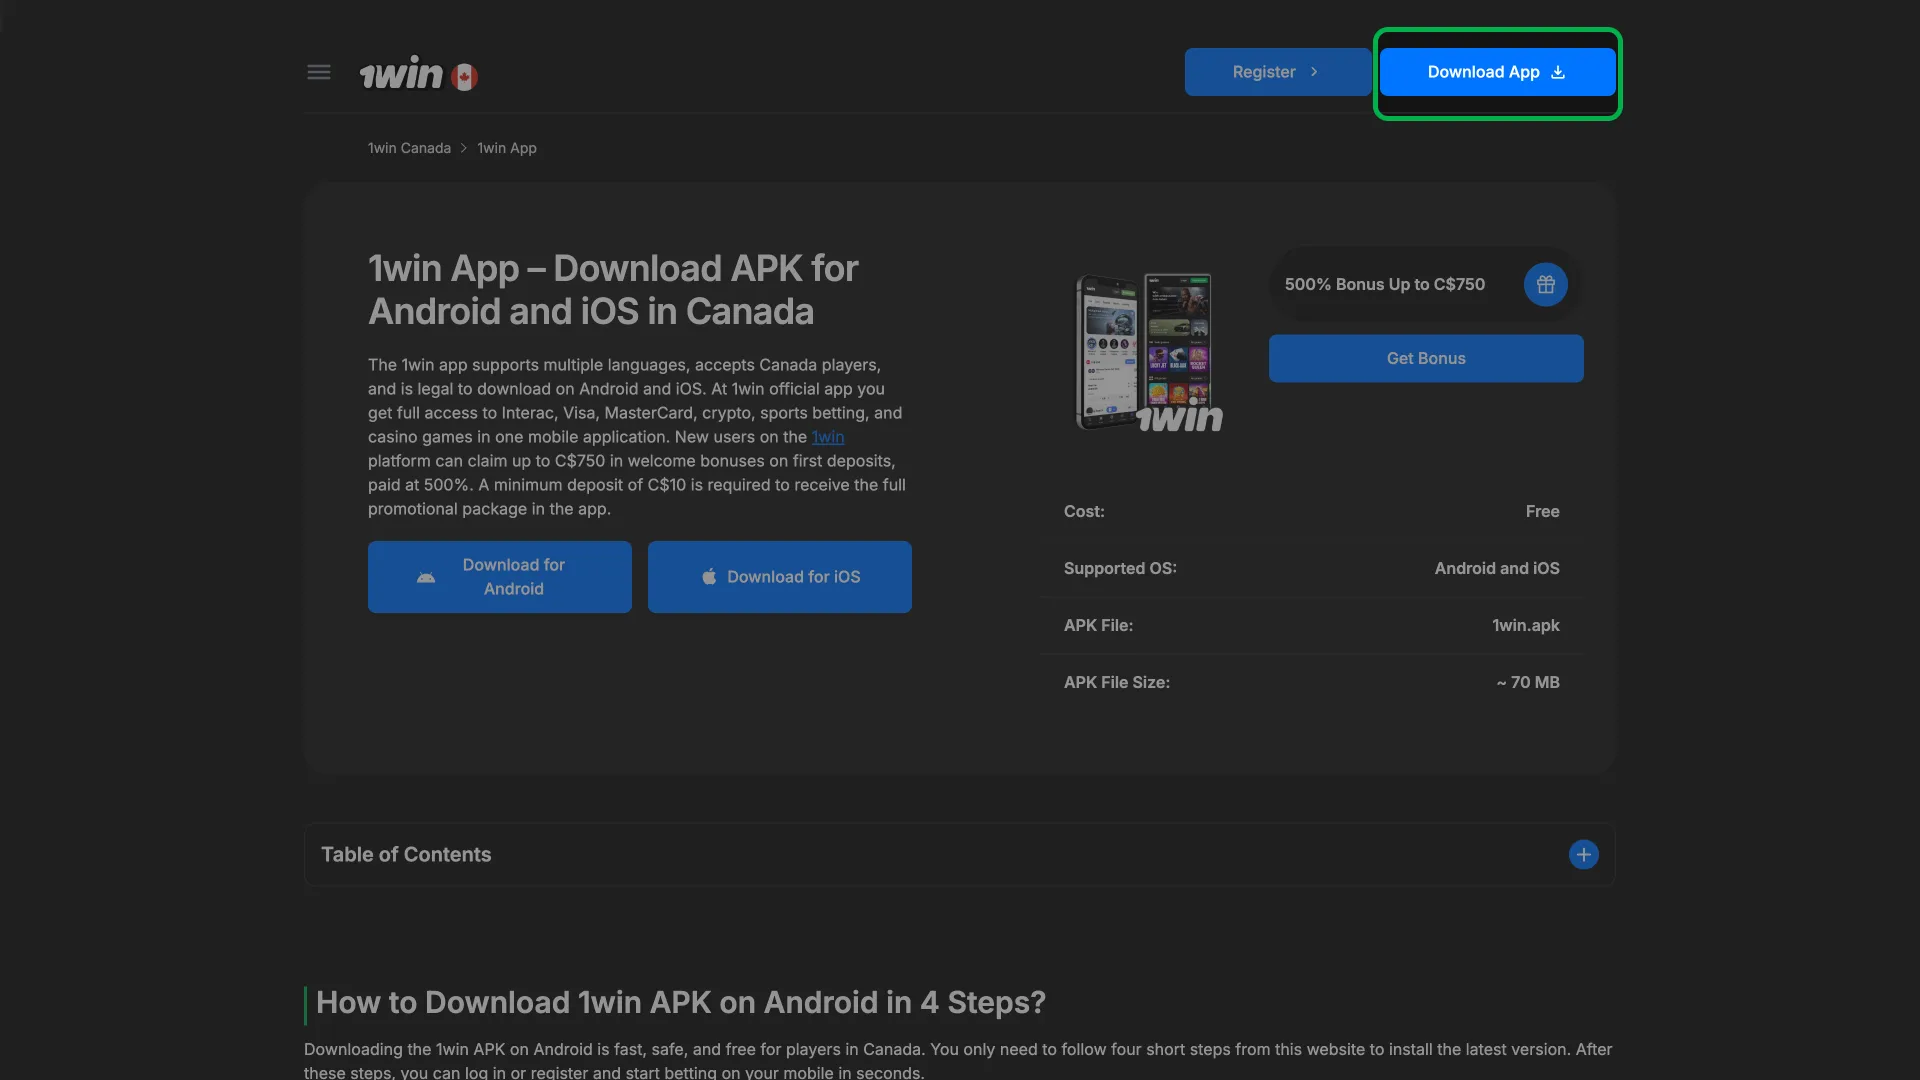1920x1080 pixels.
Task: Follow the 1win inline text link
Action: coord(827,437)
